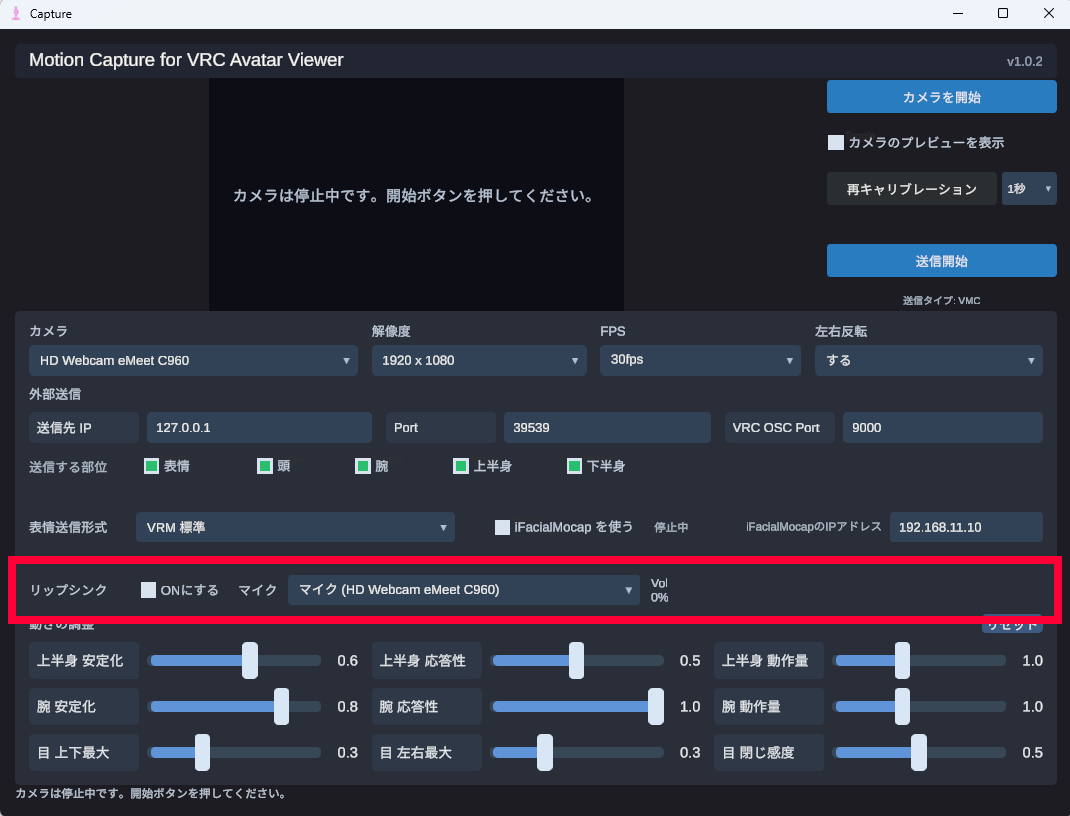
Task: Toggle the 下半身 checkbox
Action: click(575, 466)
